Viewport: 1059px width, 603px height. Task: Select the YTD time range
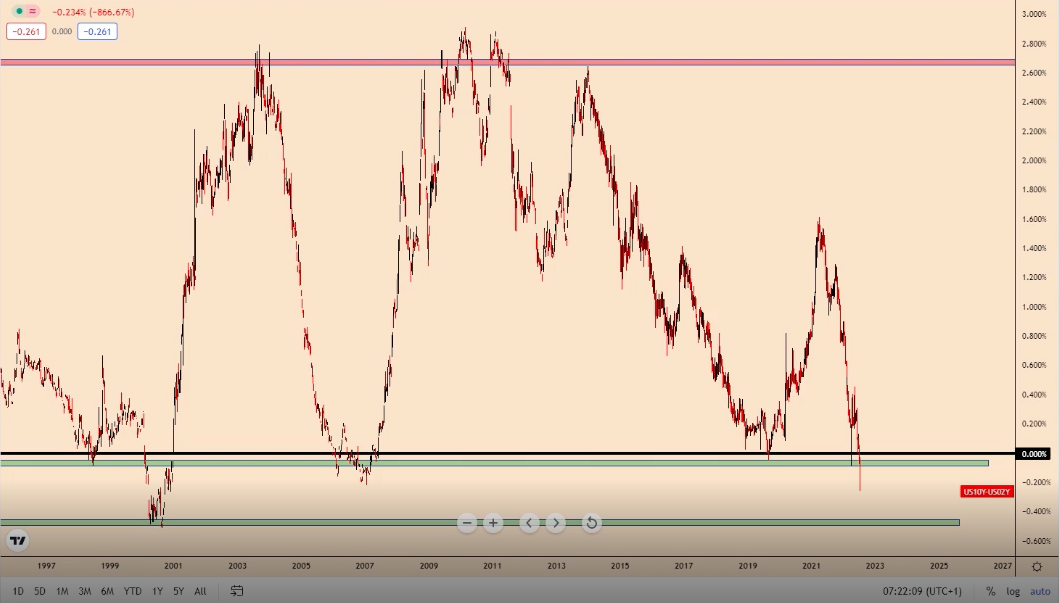(132, 591)
